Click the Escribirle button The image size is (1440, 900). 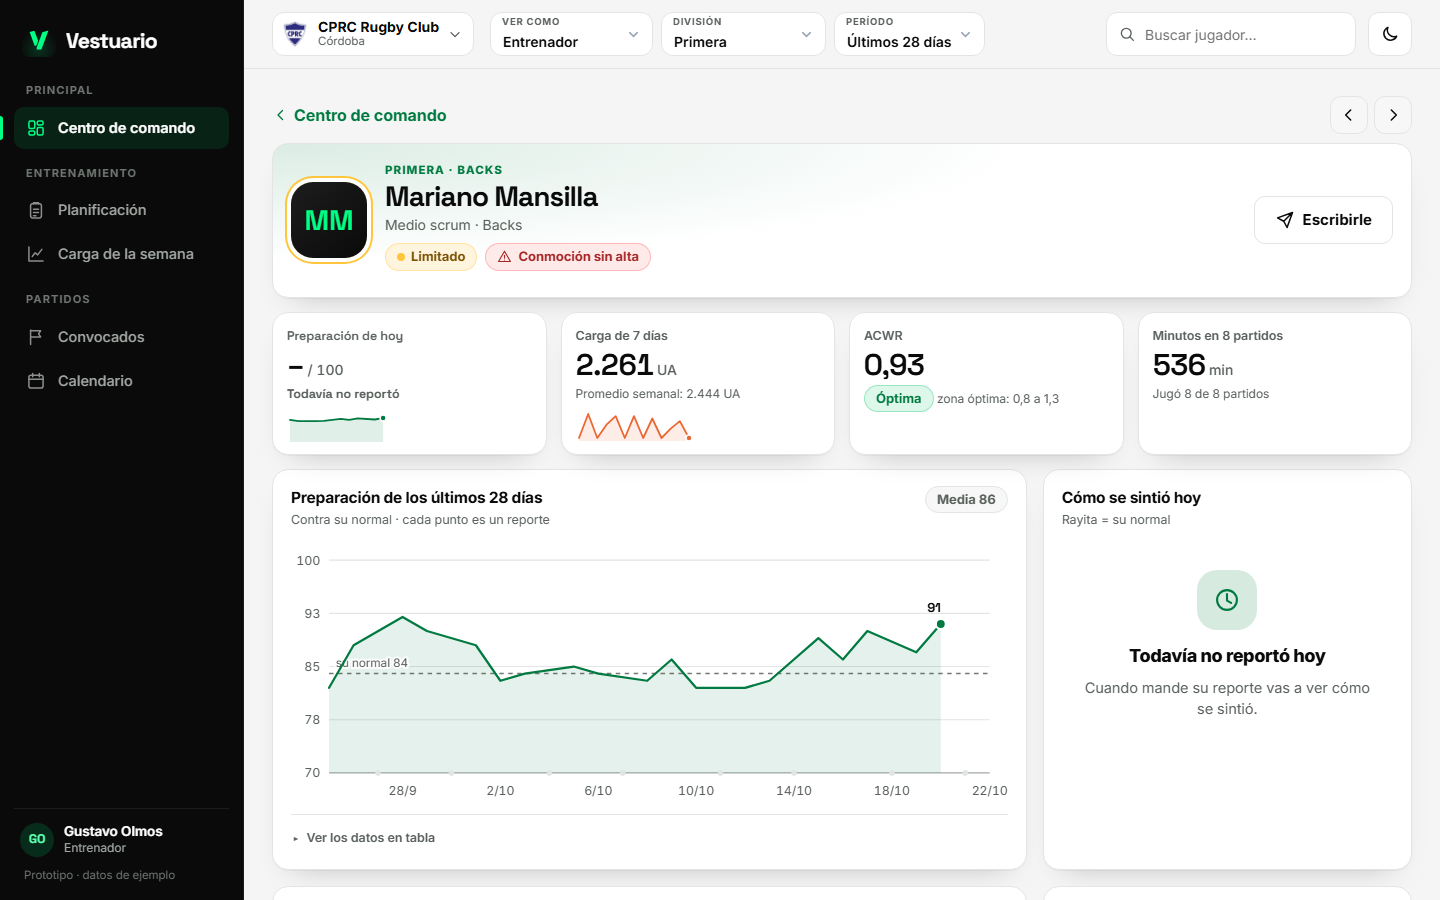pos(1323,220)
